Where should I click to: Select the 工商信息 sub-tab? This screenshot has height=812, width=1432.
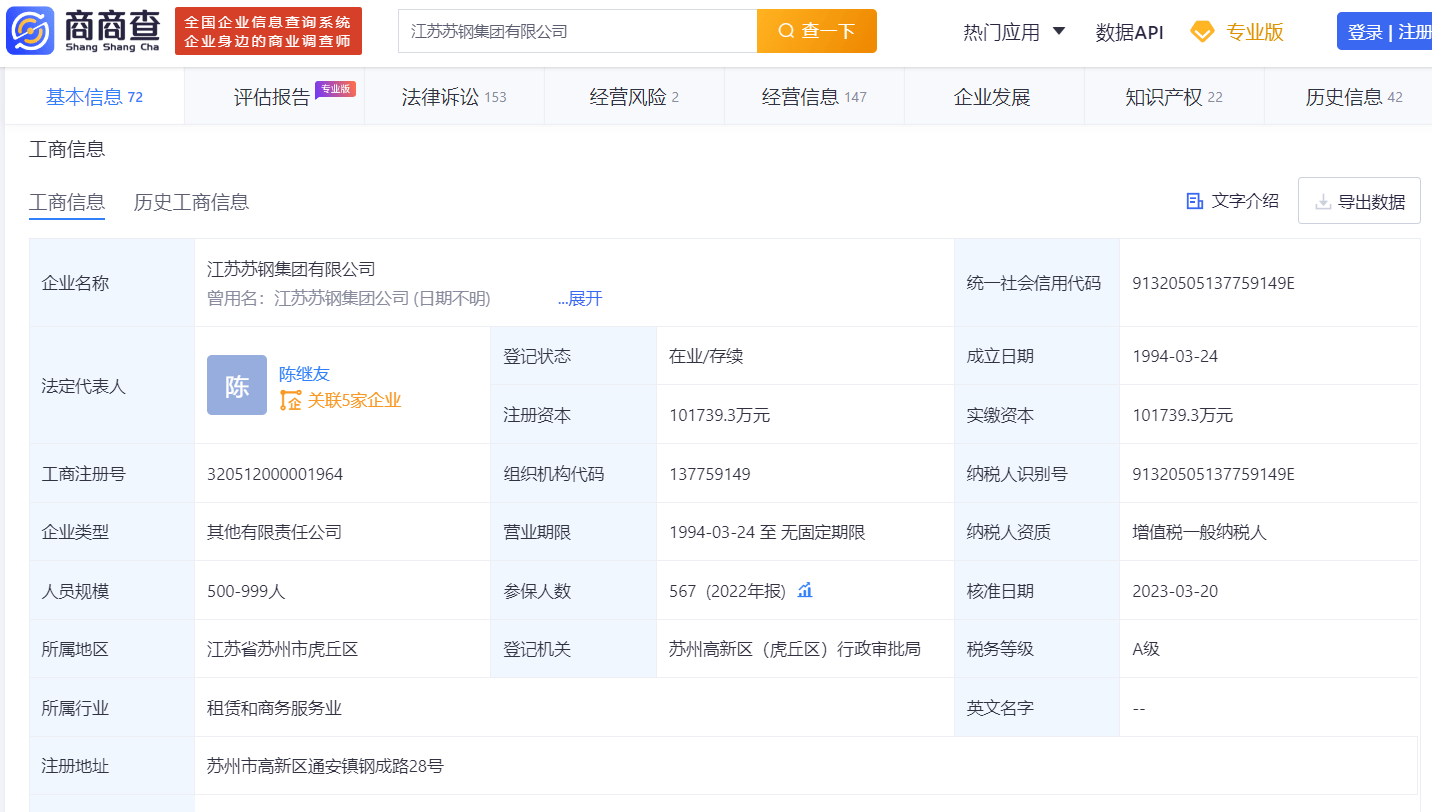[67, 202]
